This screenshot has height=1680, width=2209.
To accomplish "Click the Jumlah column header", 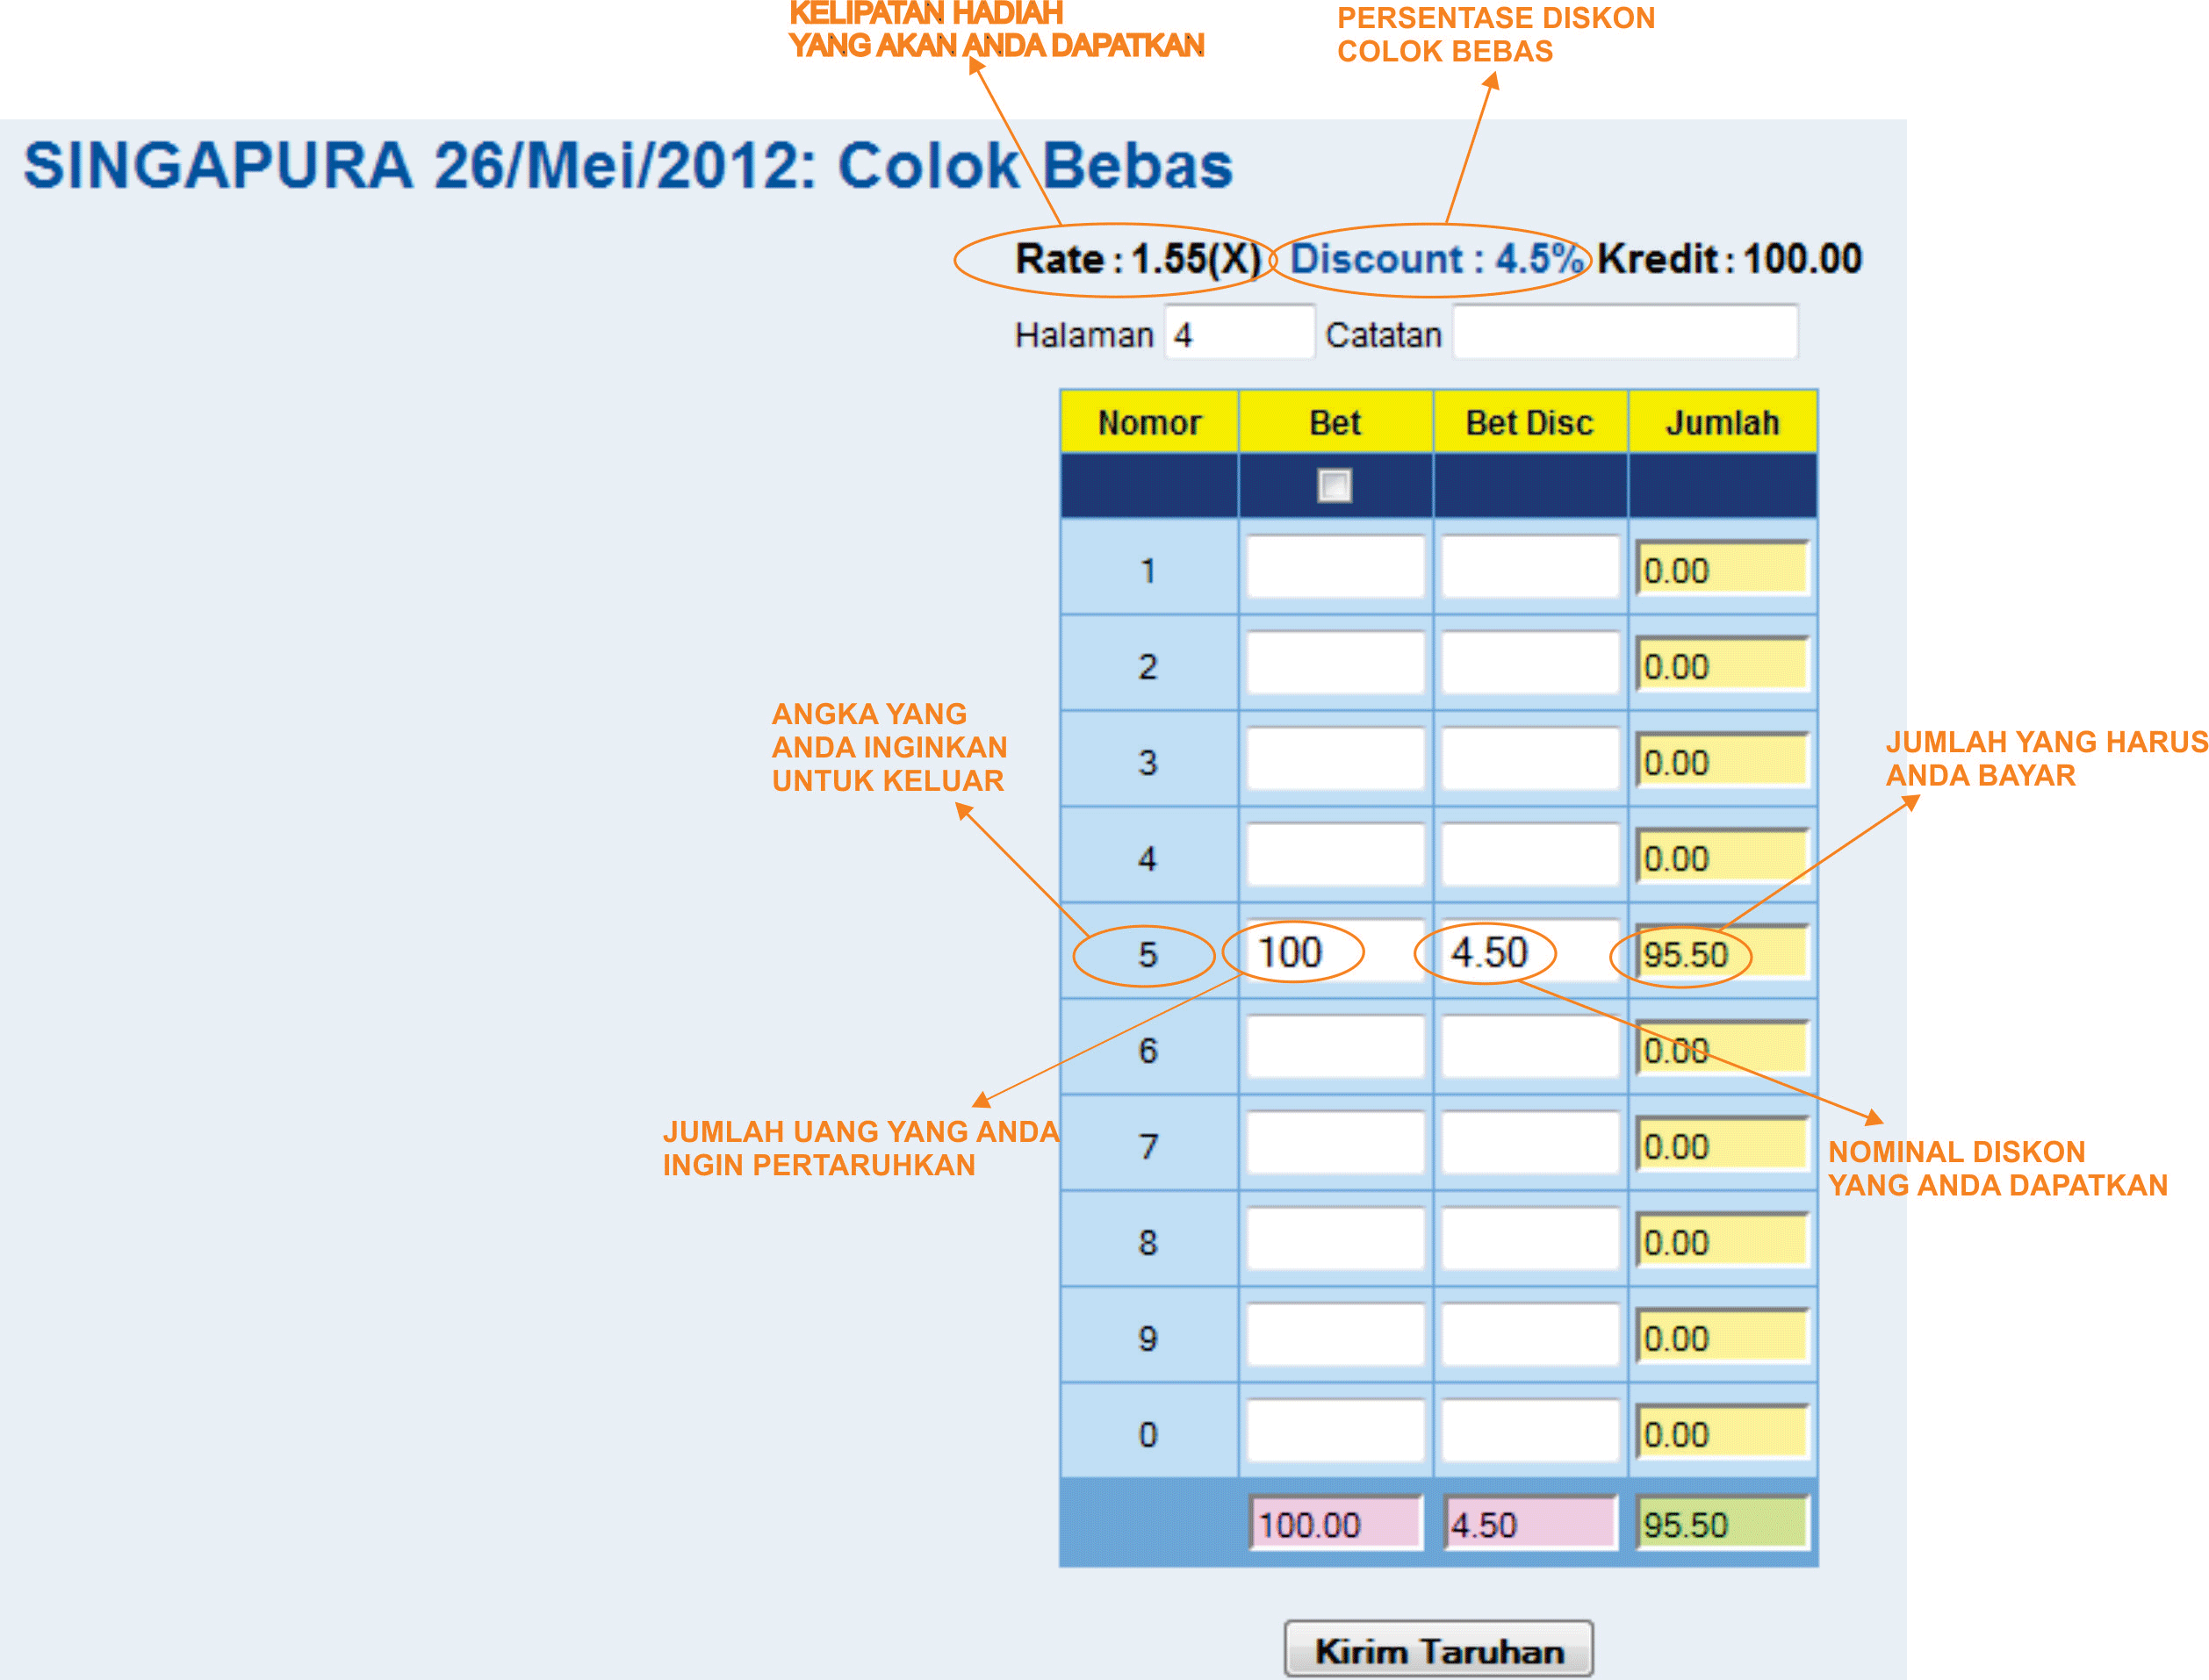I will [x=1722, y=422].
